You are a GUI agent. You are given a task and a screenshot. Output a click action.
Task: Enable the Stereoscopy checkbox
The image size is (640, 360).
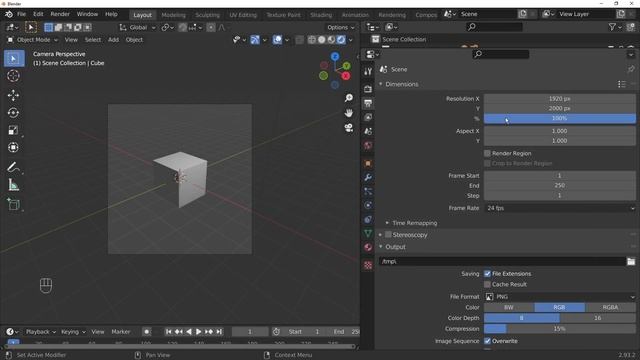pyautogui.click(x=388, y=235)
